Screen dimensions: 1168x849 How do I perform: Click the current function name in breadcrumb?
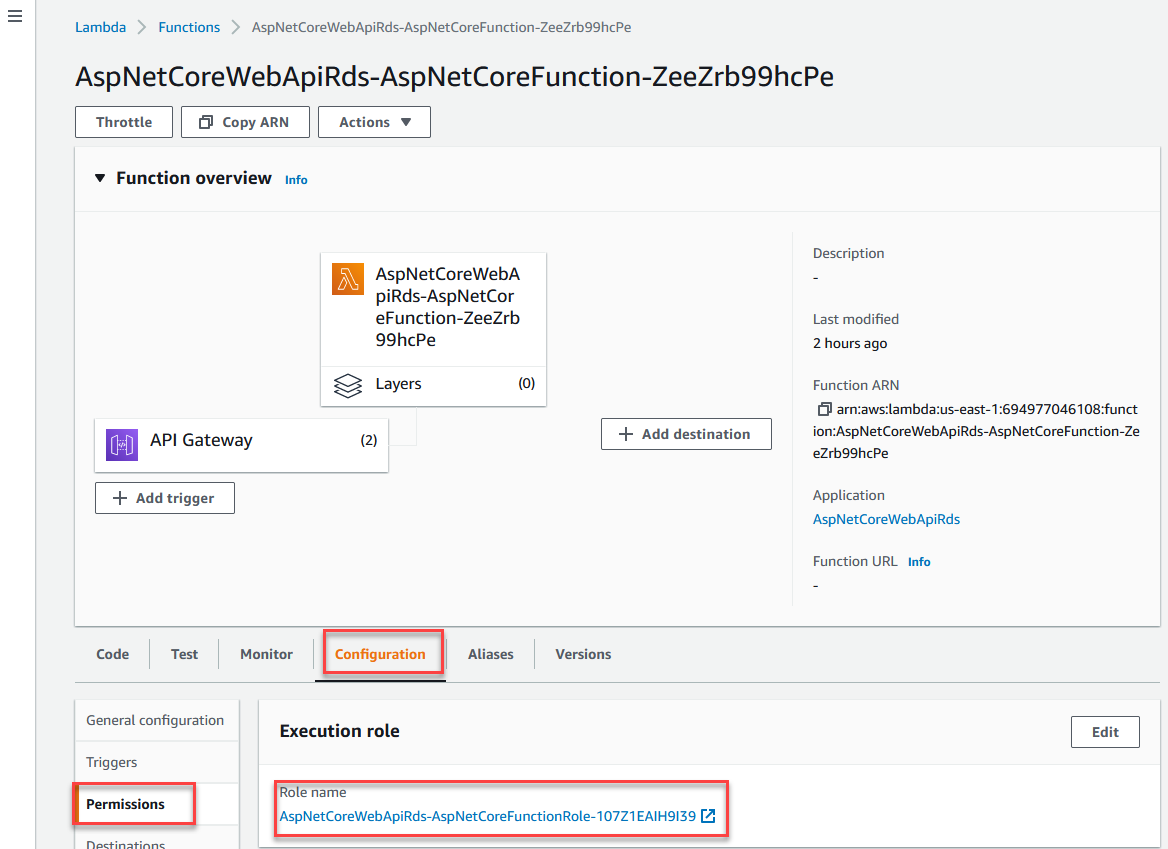442,28
